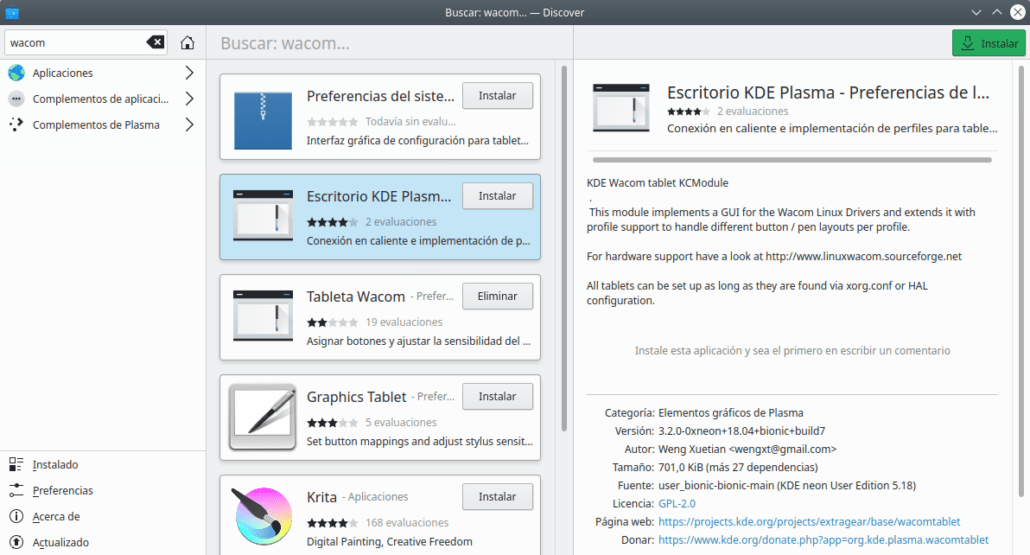
Task: Click the Complementos de Plasma icon
Action: 16,125
